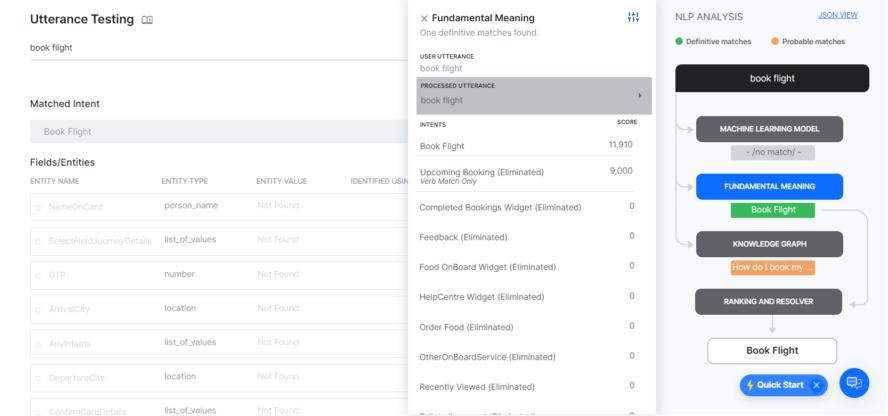Open the chat support icon
This screenshot has height=416, width=888.
[x=852, y=382]
